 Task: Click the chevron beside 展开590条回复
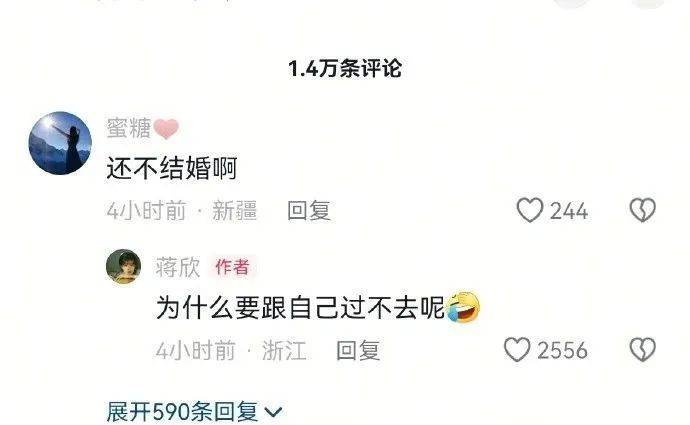tap(273, 412)
